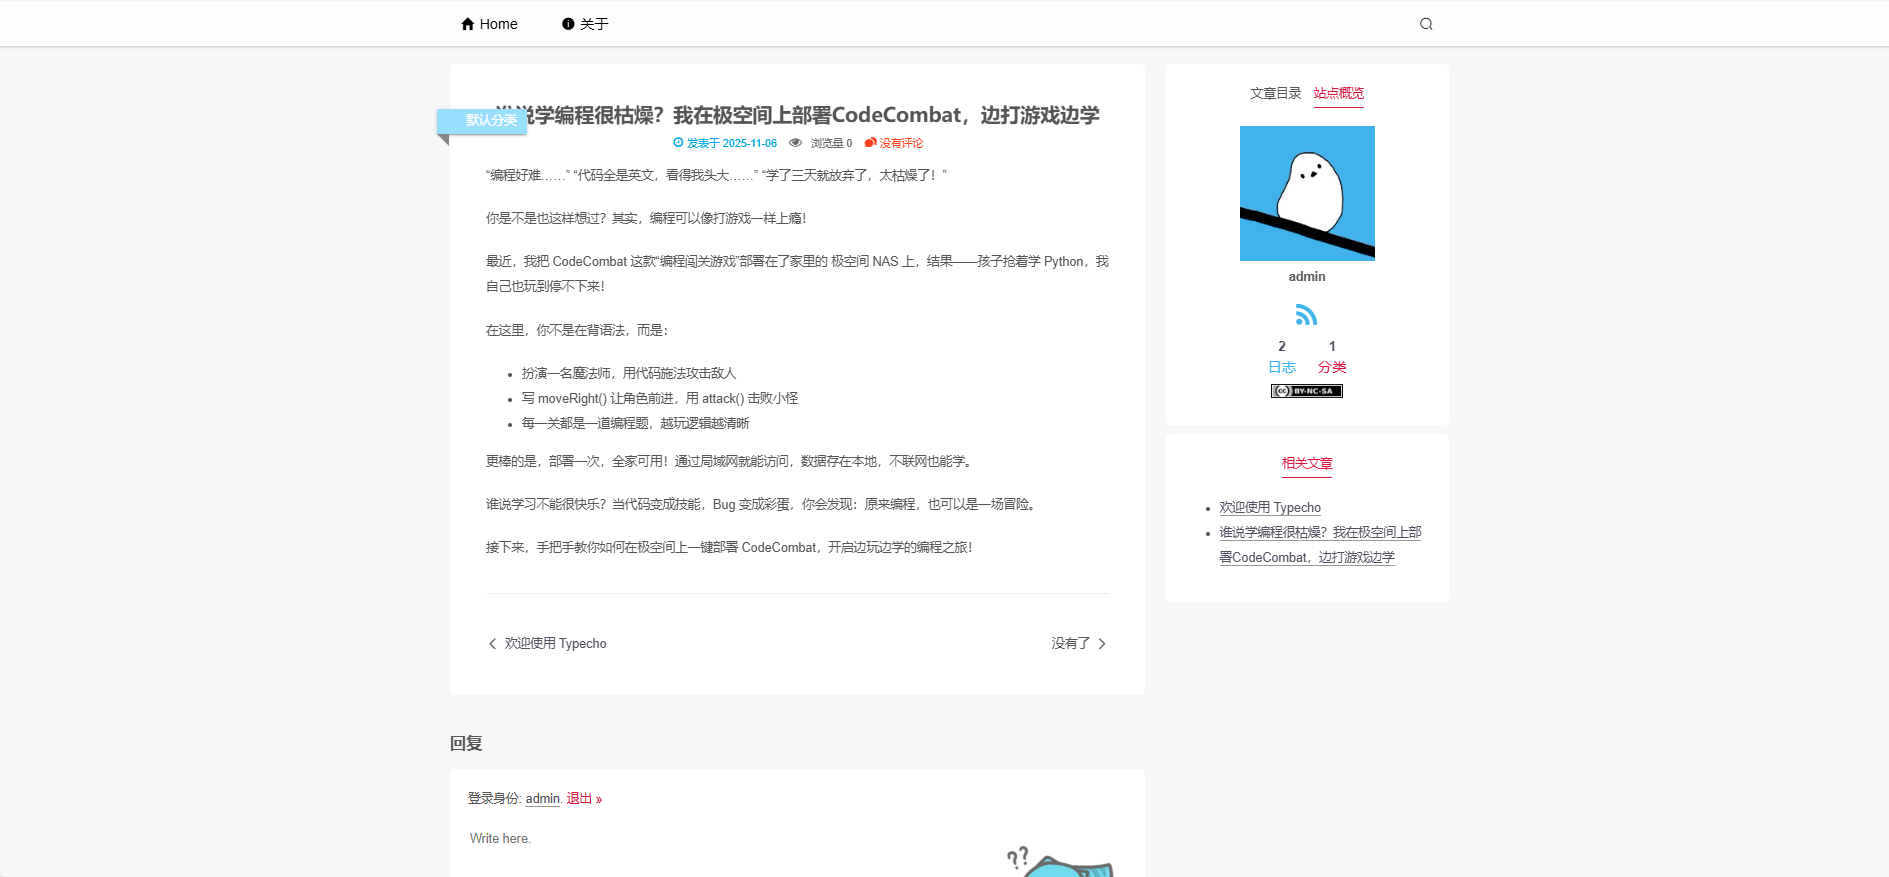Click the clock icon by publish date
Image resolution: width=1889 pixels, height=877 pixels.
(678, 143)
